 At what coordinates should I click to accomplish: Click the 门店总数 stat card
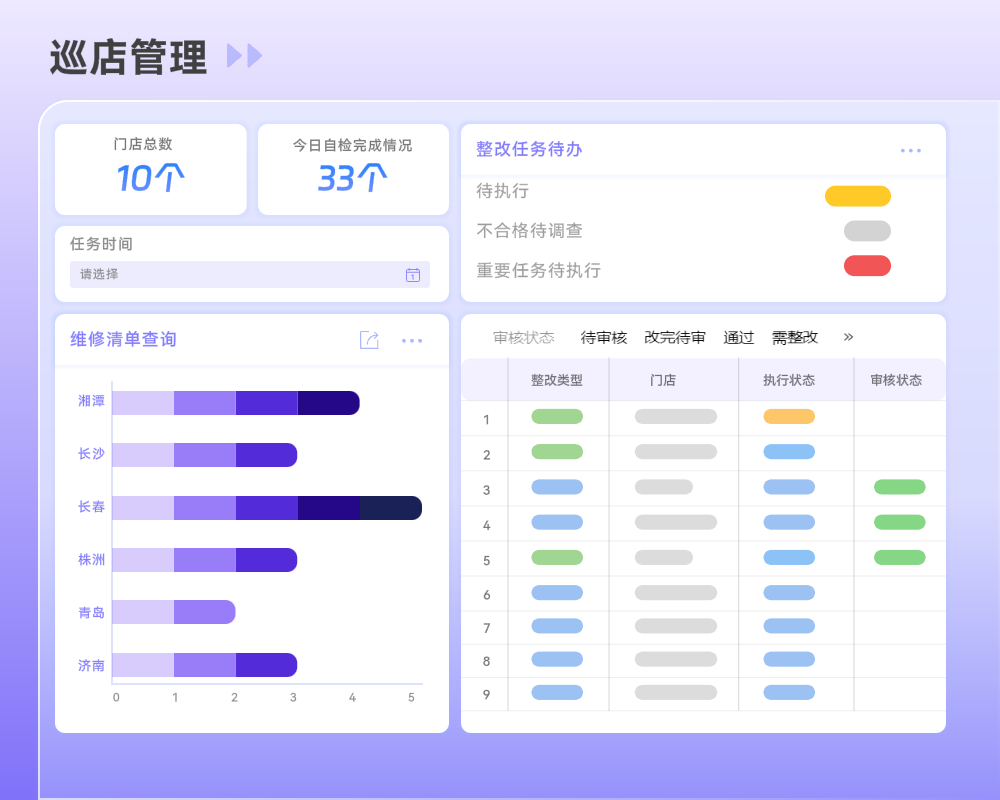click(x=151, y=168)
